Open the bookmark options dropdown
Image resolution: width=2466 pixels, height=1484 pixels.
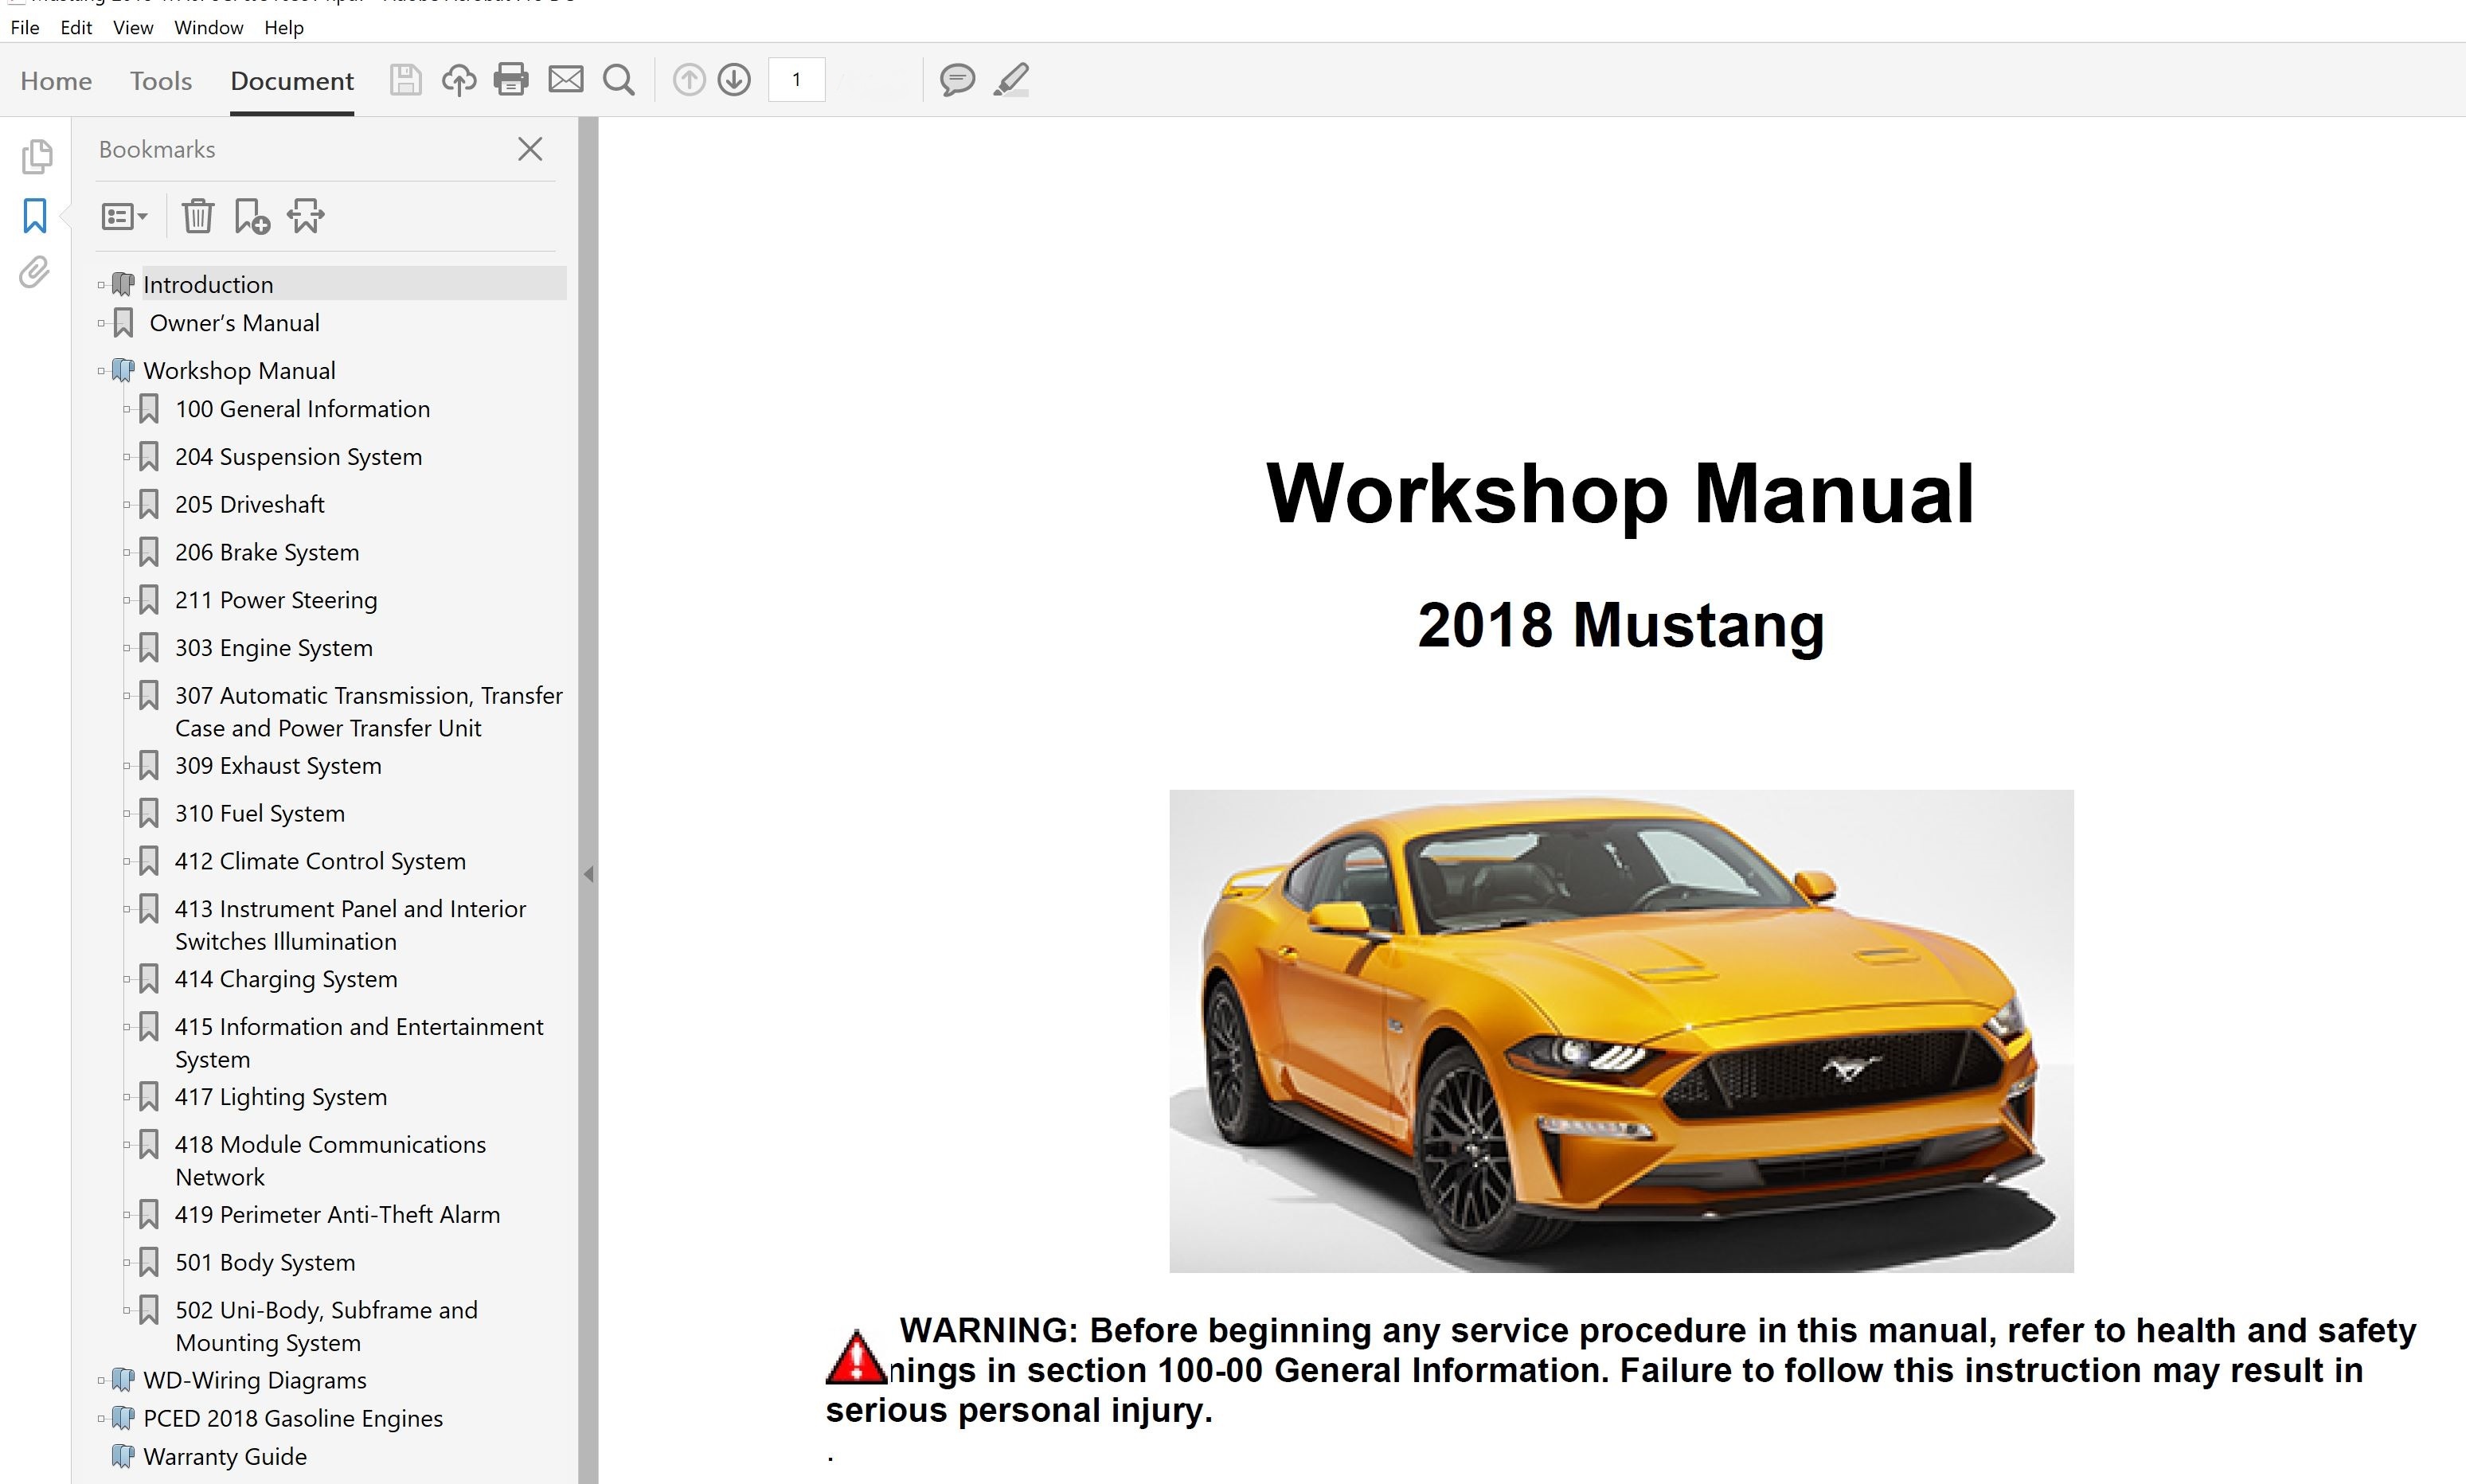click(x=124, y=215)
